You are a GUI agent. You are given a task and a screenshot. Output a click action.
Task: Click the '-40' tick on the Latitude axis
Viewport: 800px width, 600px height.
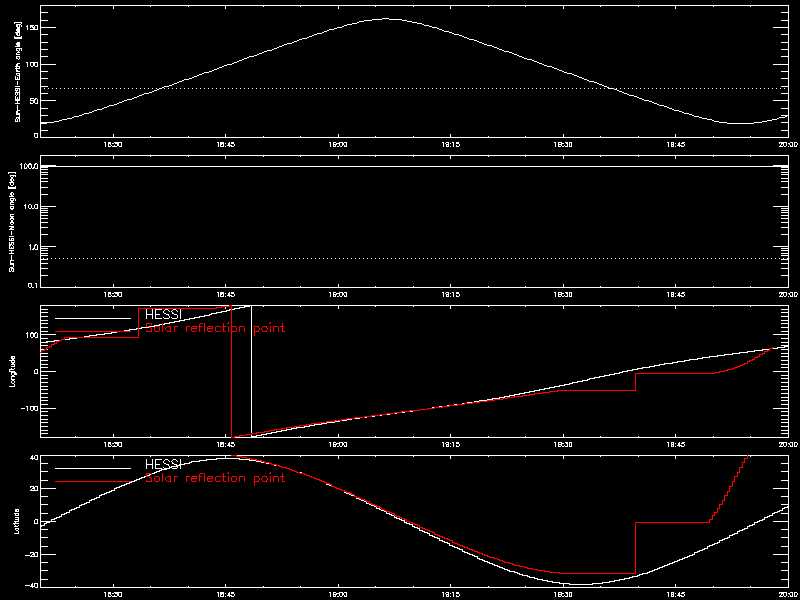[x=31, y=585]
